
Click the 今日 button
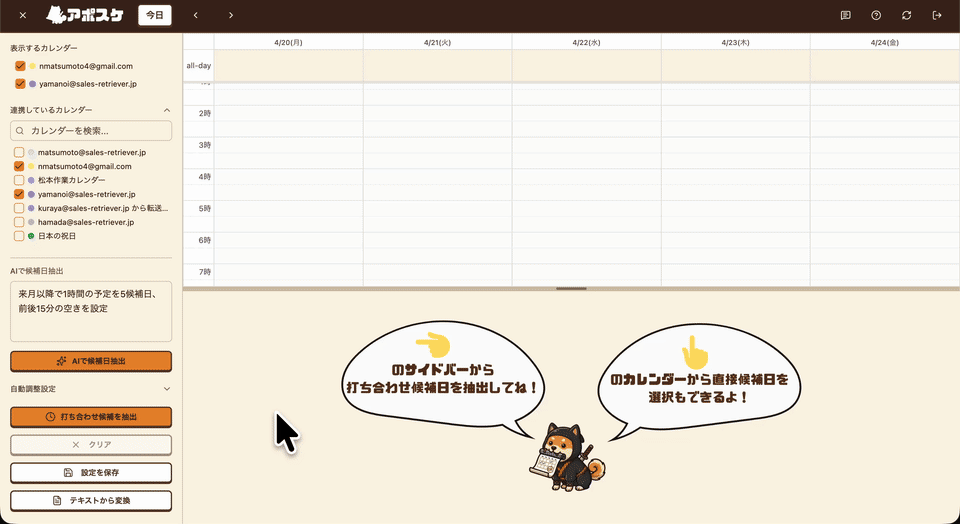(155, 15)
